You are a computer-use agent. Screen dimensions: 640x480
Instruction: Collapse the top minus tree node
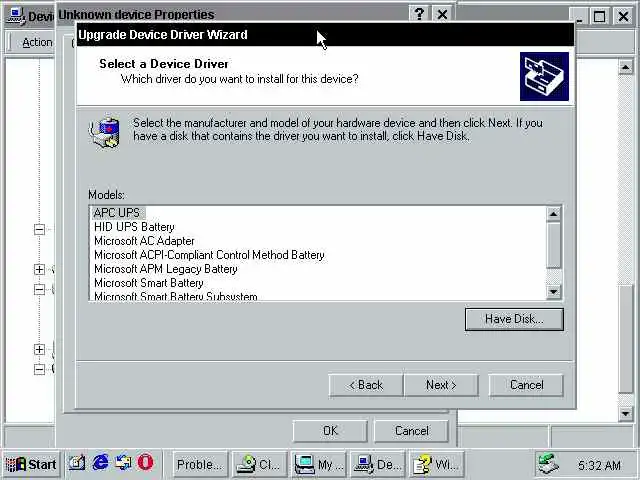pos(39,229)
